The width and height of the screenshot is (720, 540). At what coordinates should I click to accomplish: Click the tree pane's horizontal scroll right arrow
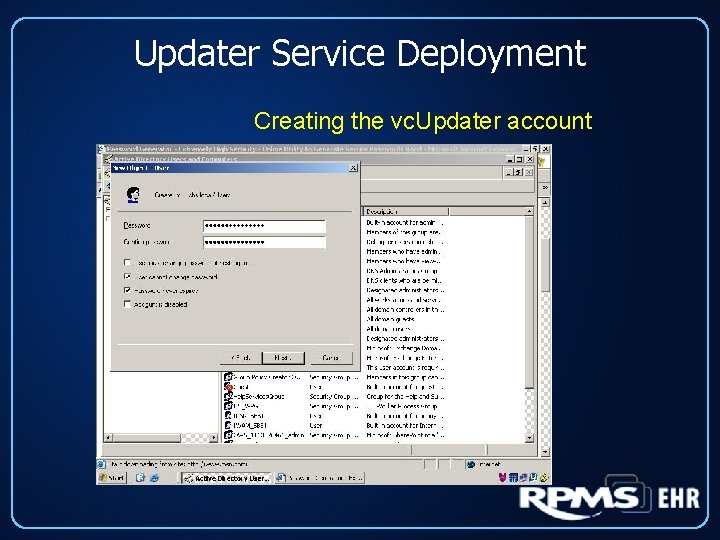213,438
